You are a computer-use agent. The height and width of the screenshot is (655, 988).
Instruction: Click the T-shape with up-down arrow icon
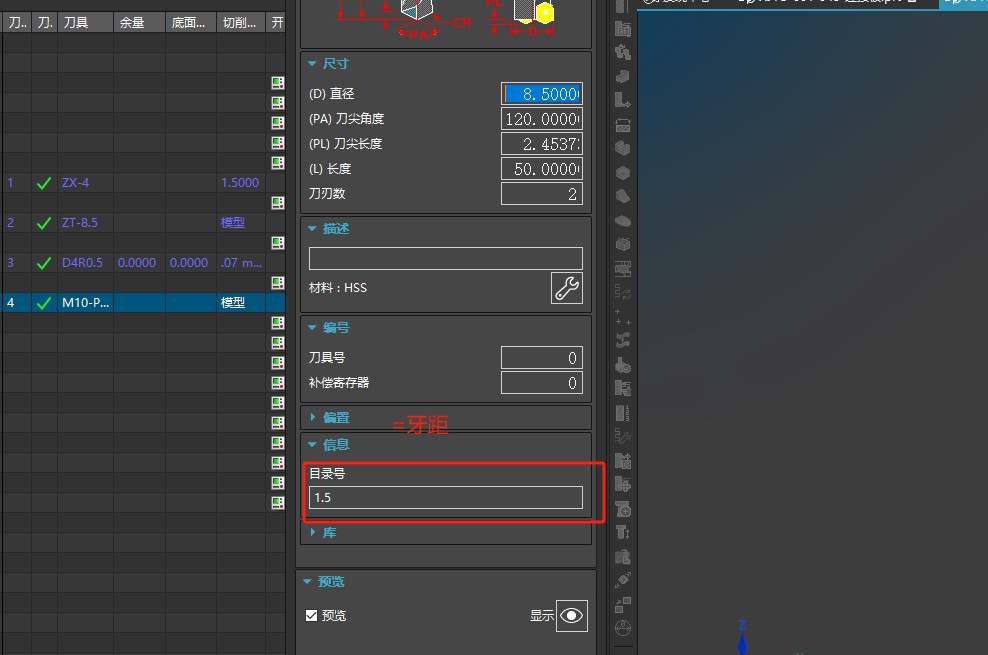(x=623, y=533)
